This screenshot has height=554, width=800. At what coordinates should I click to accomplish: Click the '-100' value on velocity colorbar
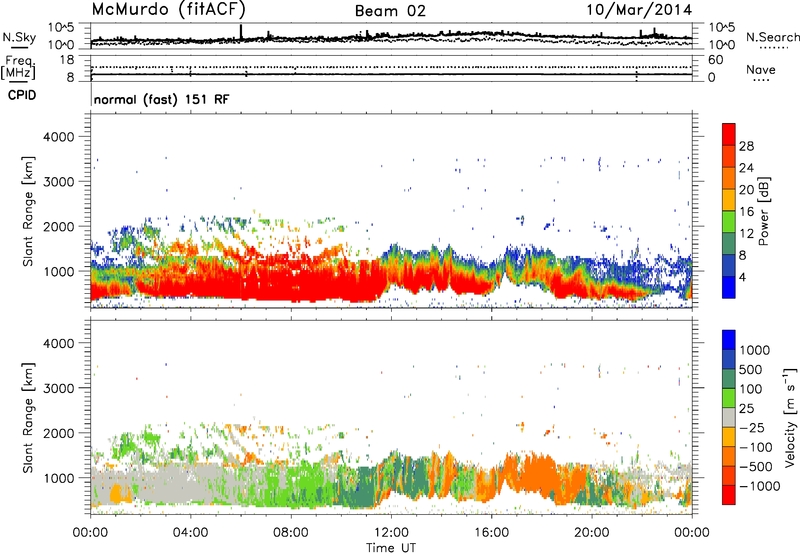(x=756, y=447)
